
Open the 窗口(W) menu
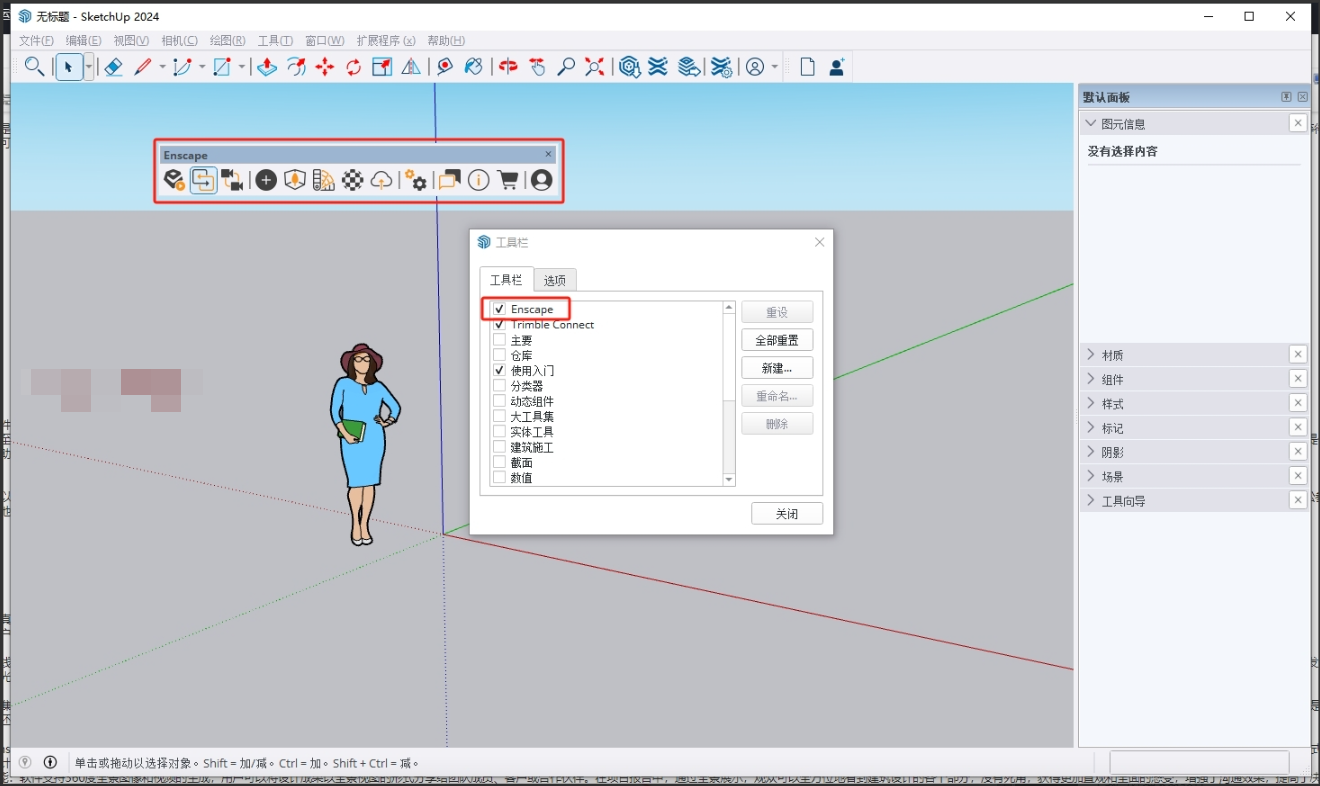(325, 41)
